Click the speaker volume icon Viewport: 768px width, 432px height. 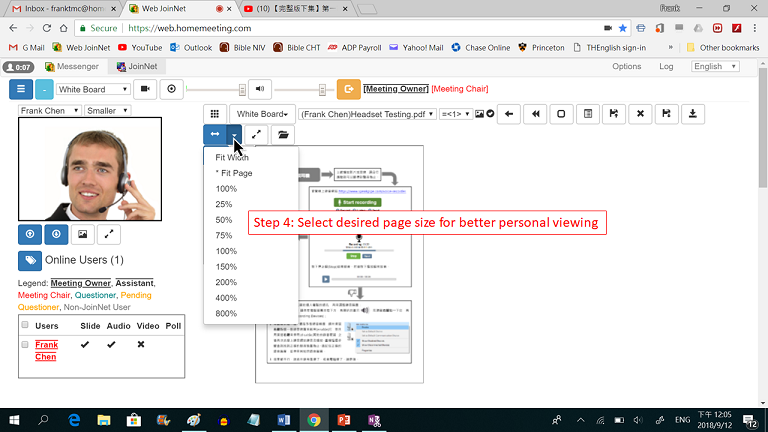tap(260, 89)
